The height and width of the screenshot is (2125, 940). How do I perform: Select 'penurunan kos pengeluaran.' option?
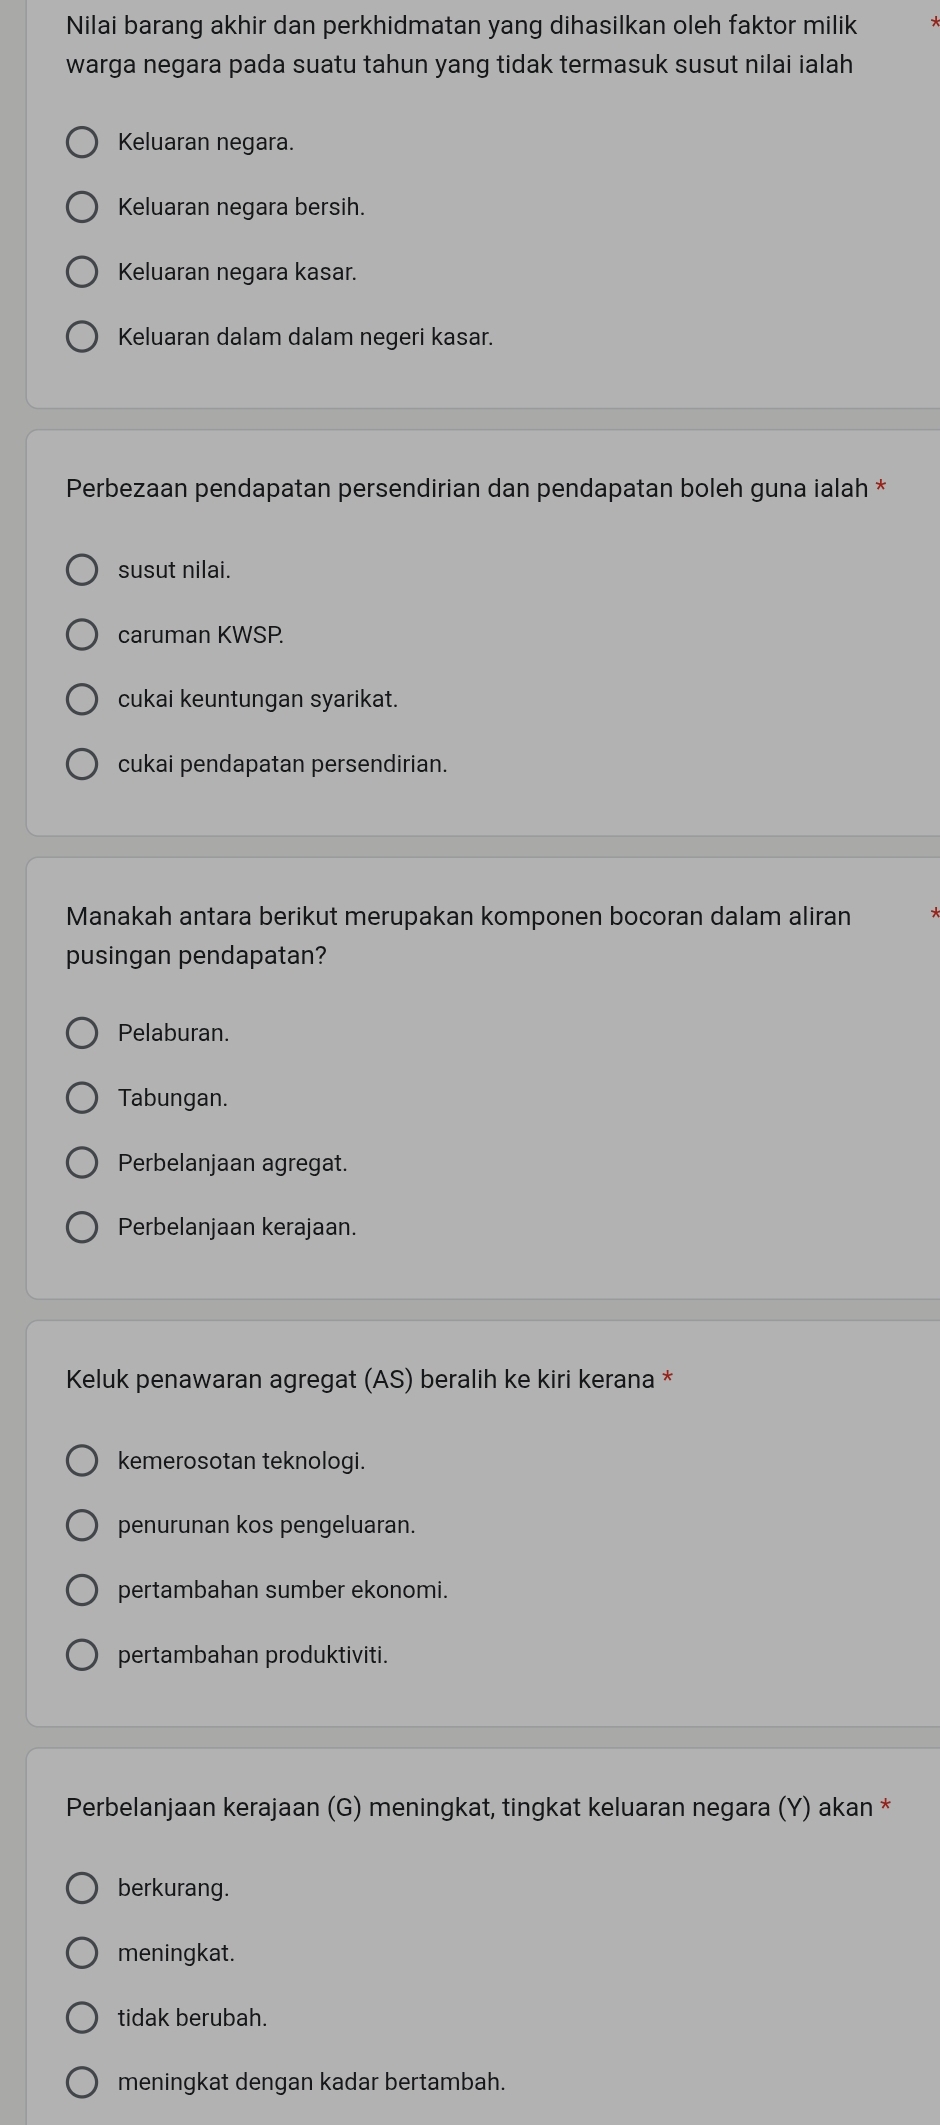point(82,1525)
